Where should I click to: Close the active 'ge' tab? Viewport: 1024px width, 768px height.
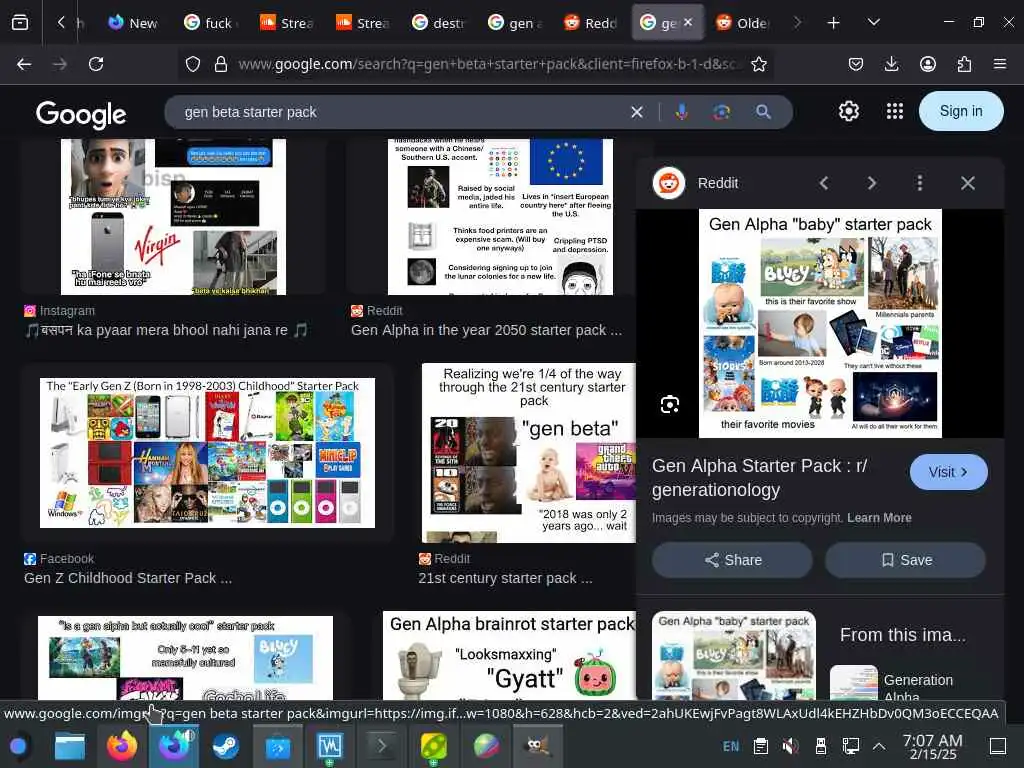tap(688, 22)
